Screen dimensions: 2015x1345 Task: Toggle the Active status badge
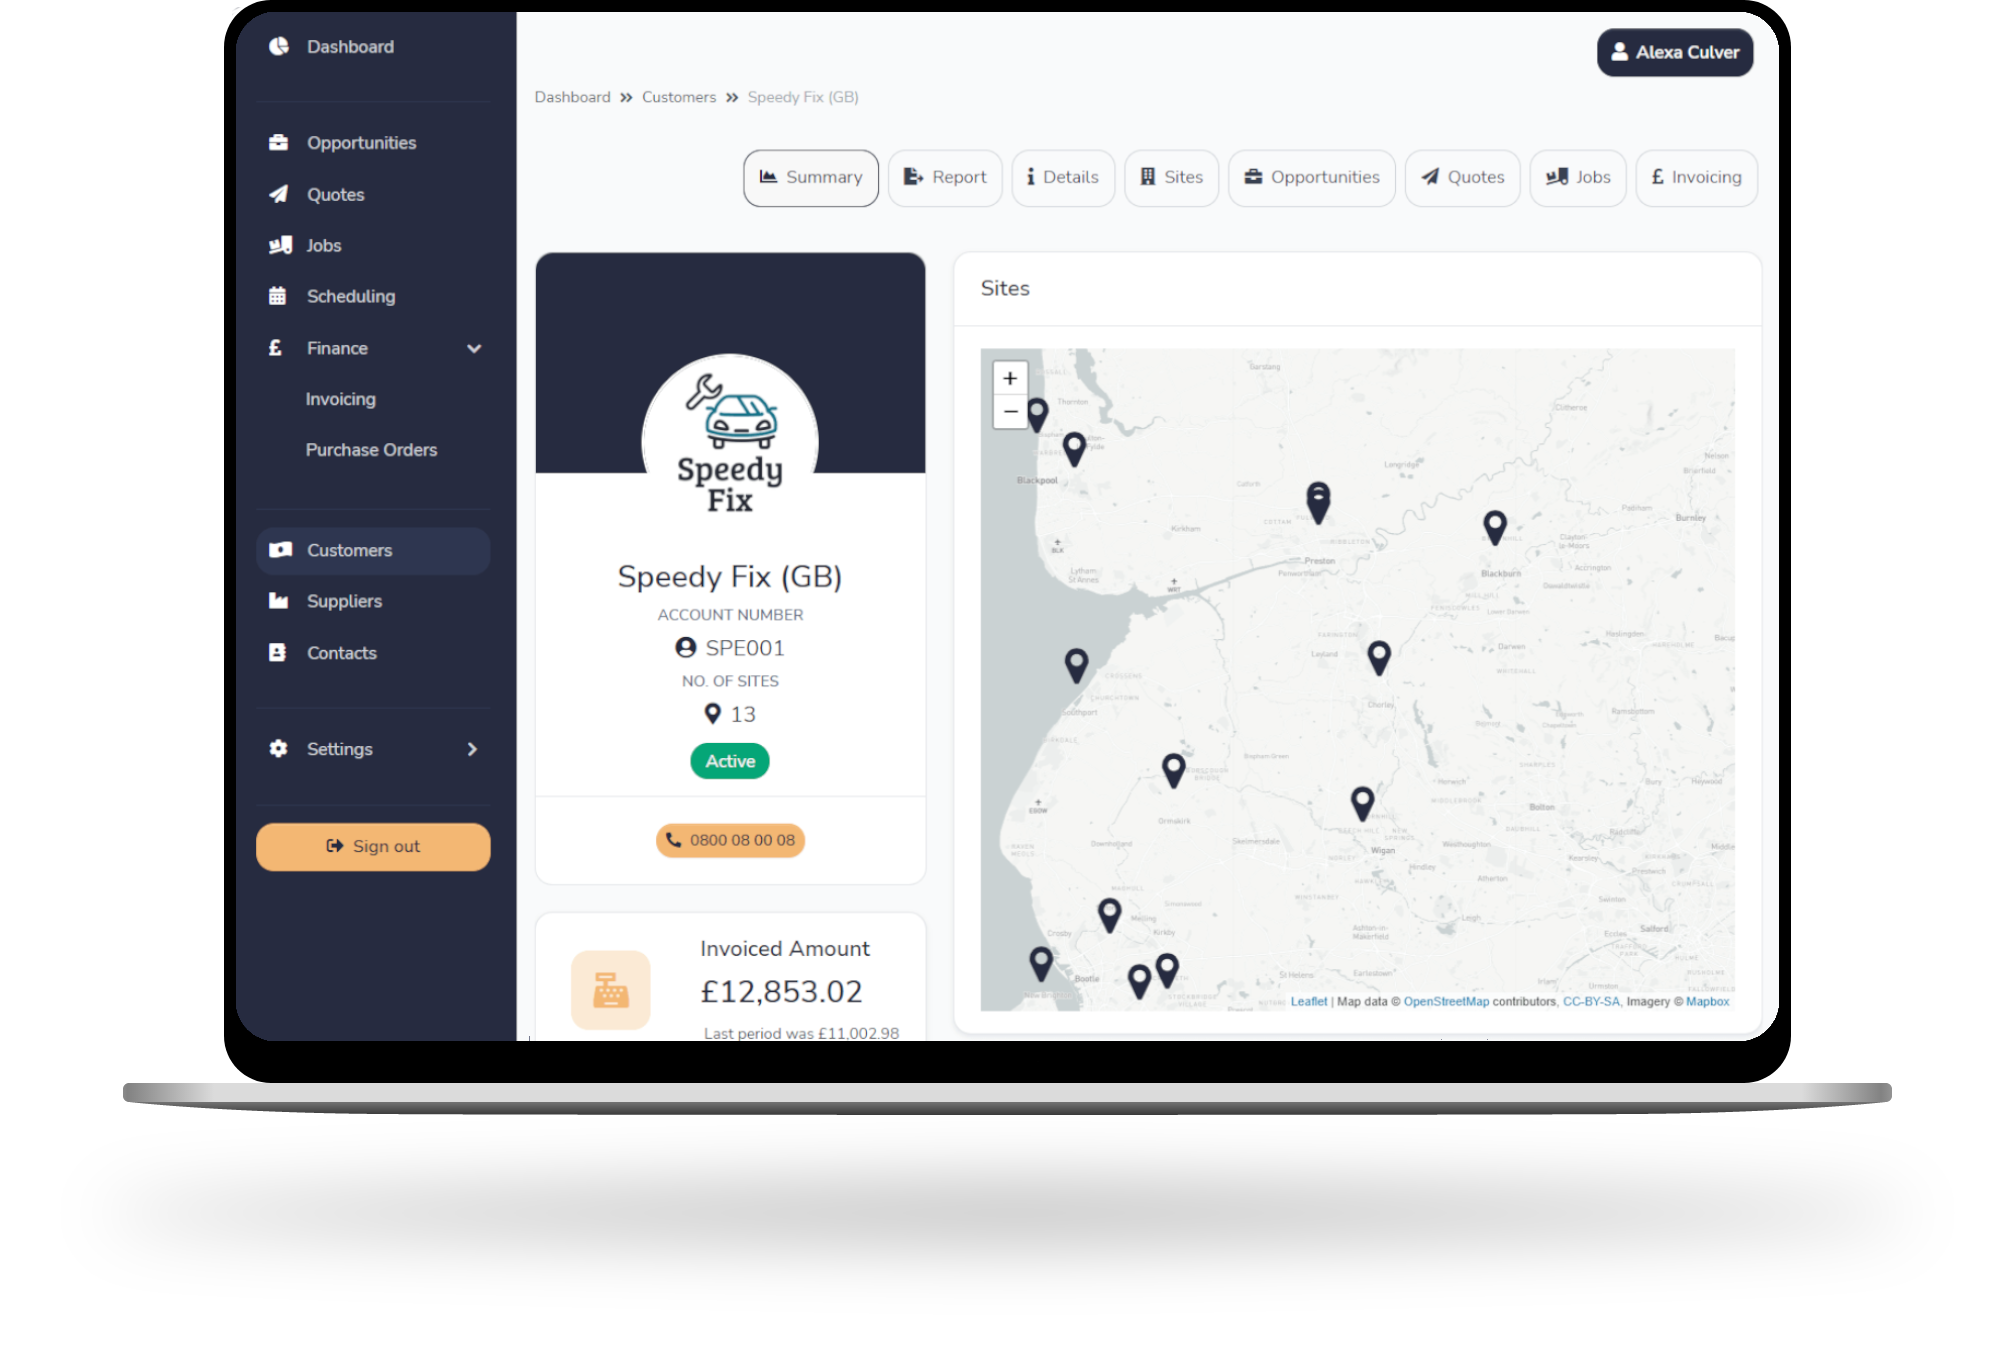(731, 761)
